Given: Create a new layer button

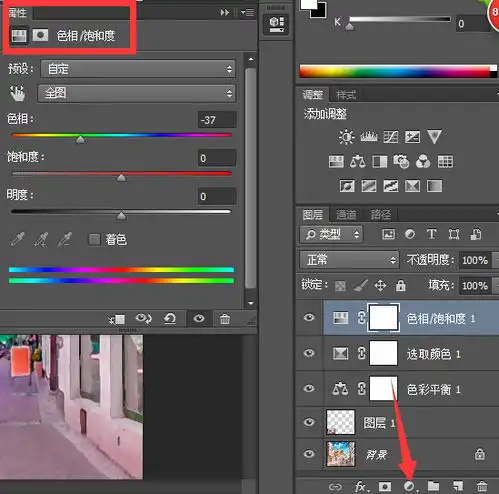Looking at the screenshot, I should (x=458, y=486).
